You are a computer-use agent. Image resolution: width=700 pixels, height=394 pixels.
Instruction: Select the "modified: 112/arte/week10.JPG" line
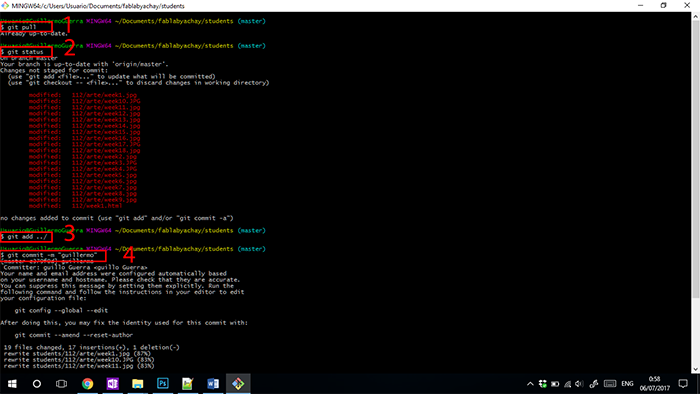85,101
